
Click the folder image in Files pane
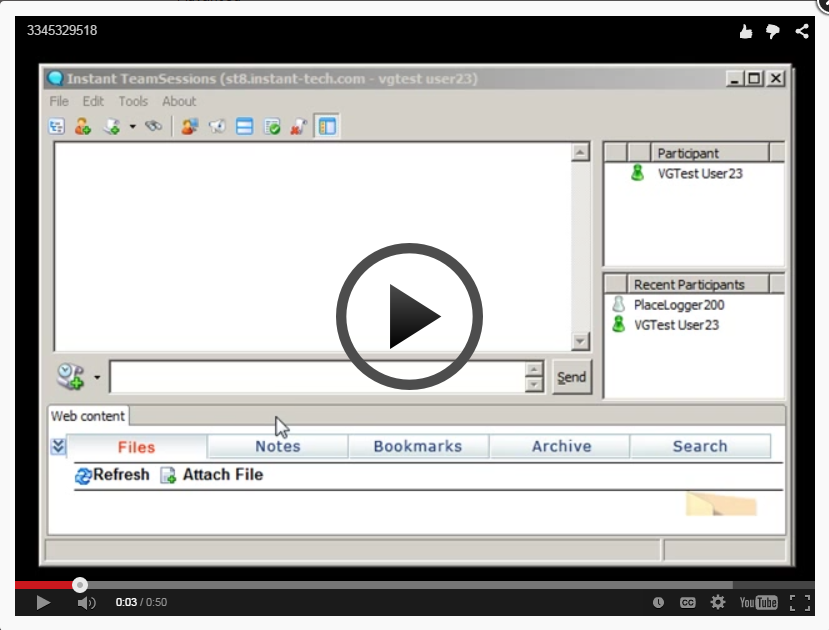pyautogui.click(x=721, y=504)
